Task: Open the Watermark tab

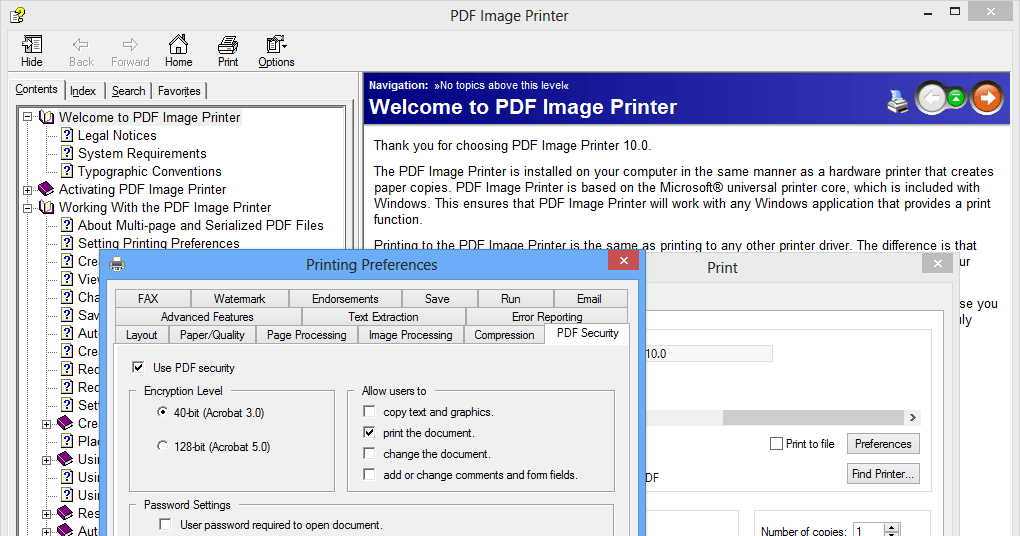Action: (239, 299)
